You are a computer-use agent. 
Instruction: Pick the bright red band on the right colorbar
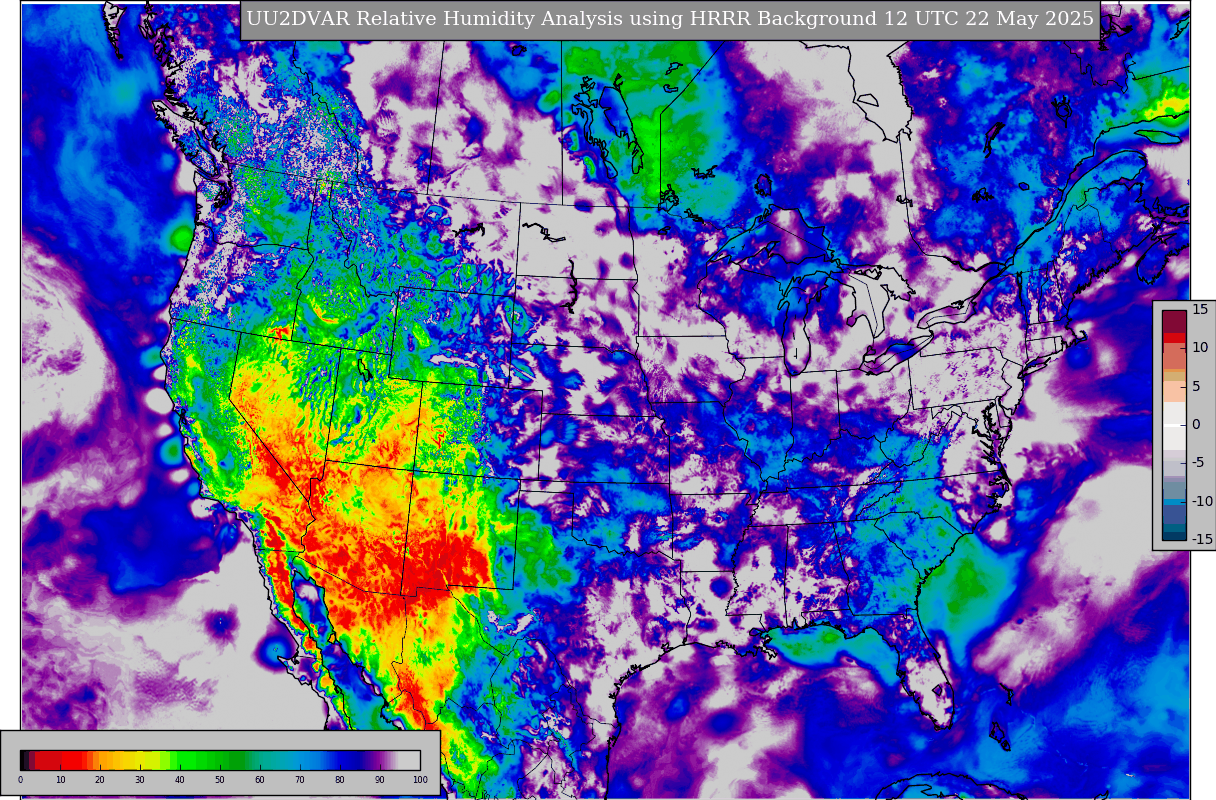tap(1174, 338)
